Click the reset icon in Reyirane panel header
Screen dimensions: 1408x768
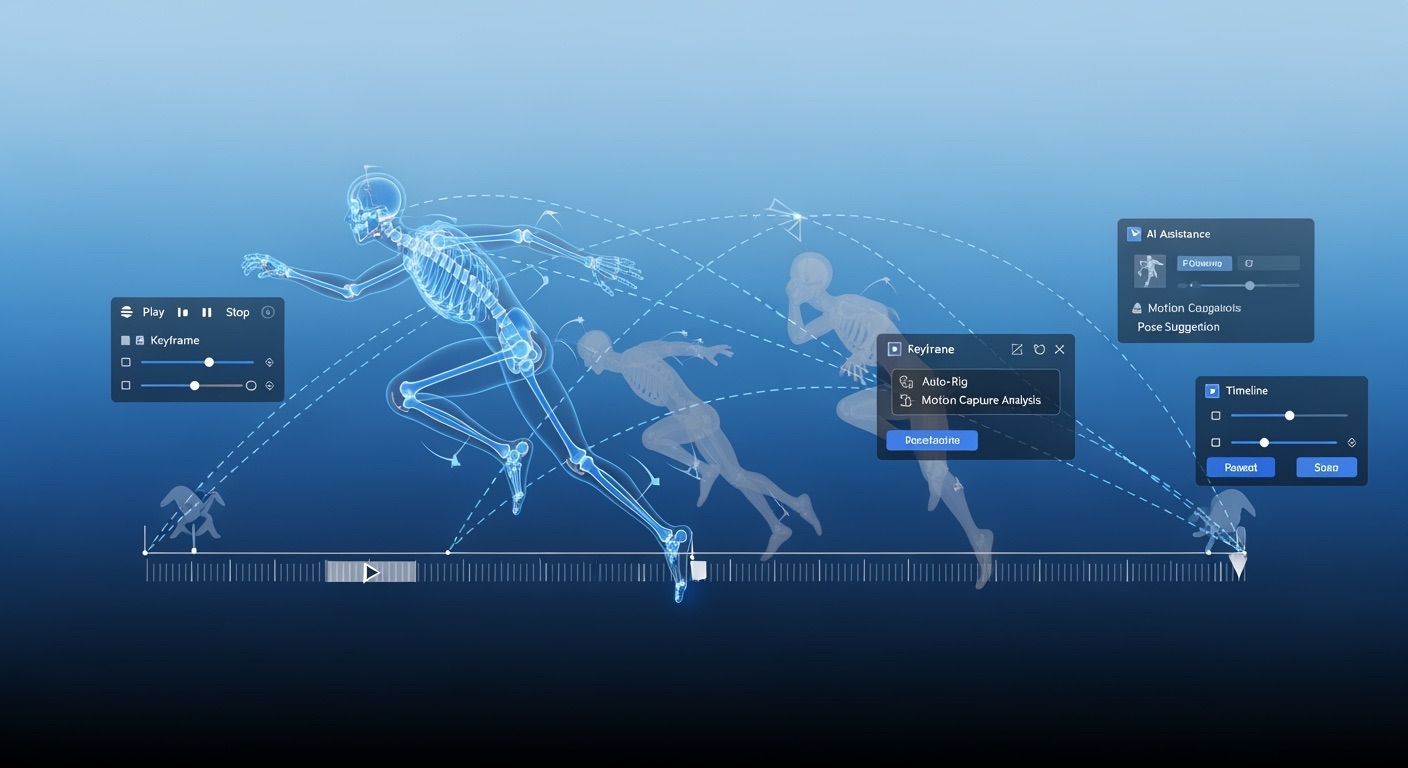tap(1039, 349)
